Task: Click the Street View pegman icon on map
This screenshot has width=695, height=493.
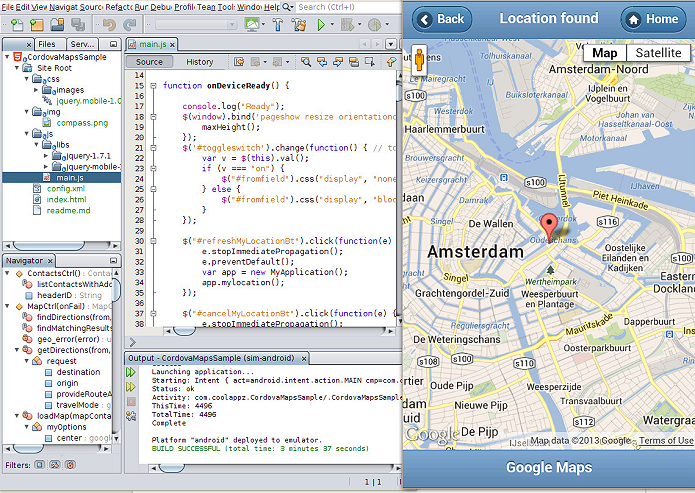Action: pyautogui.click(x=419, y=60)
